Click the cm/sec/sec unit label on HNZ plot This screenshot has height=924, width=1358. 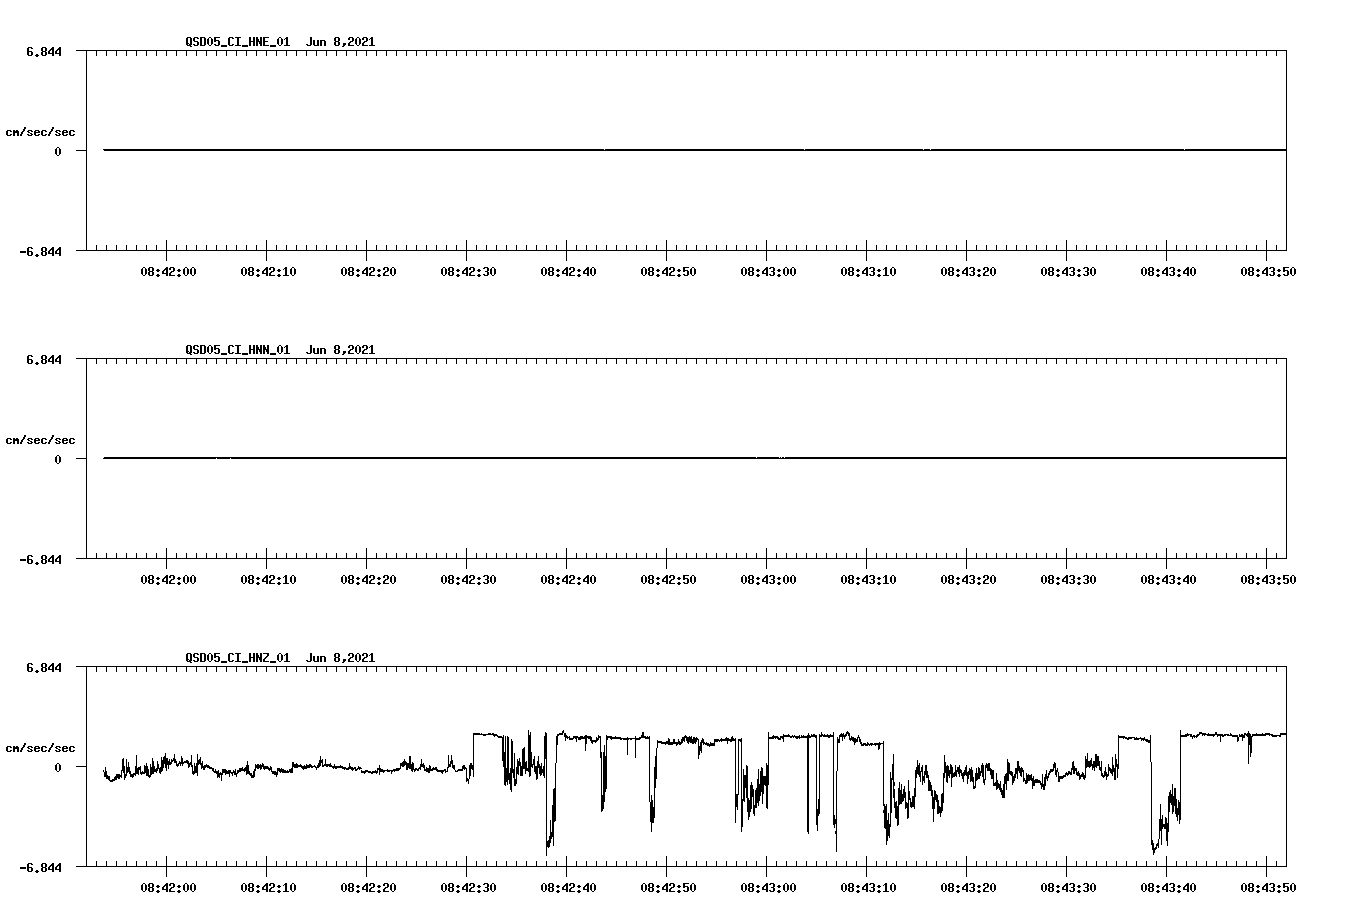click(x=40, y=748)
